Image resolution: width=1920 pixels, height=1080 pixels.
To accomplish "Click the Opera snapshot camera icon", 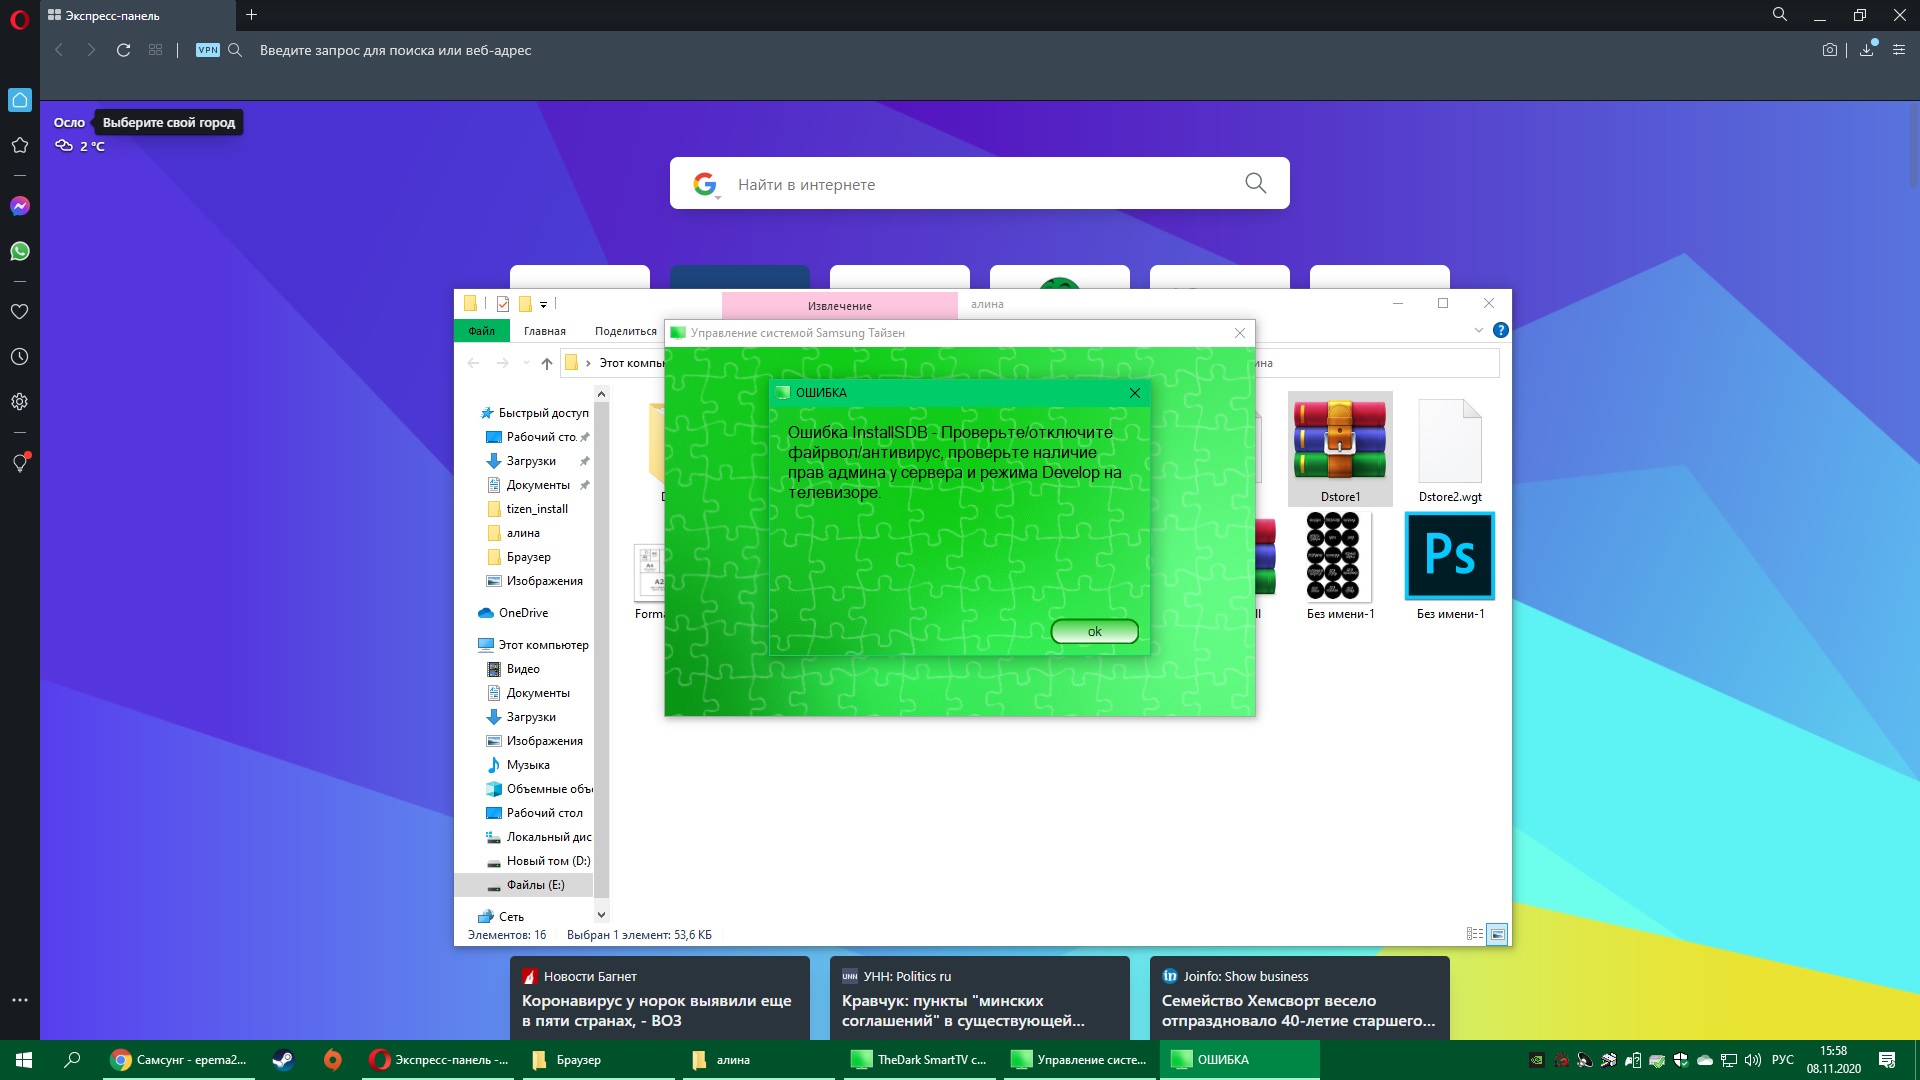I will [1829, 50].
